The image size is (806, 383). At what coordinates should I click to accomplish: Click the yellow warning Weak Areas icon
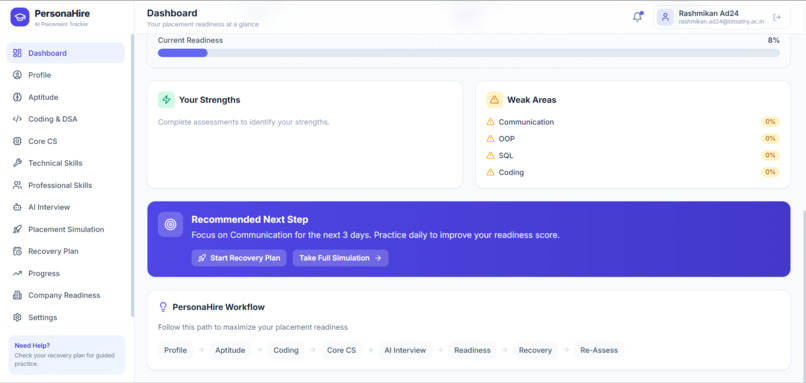click(494, 100)
